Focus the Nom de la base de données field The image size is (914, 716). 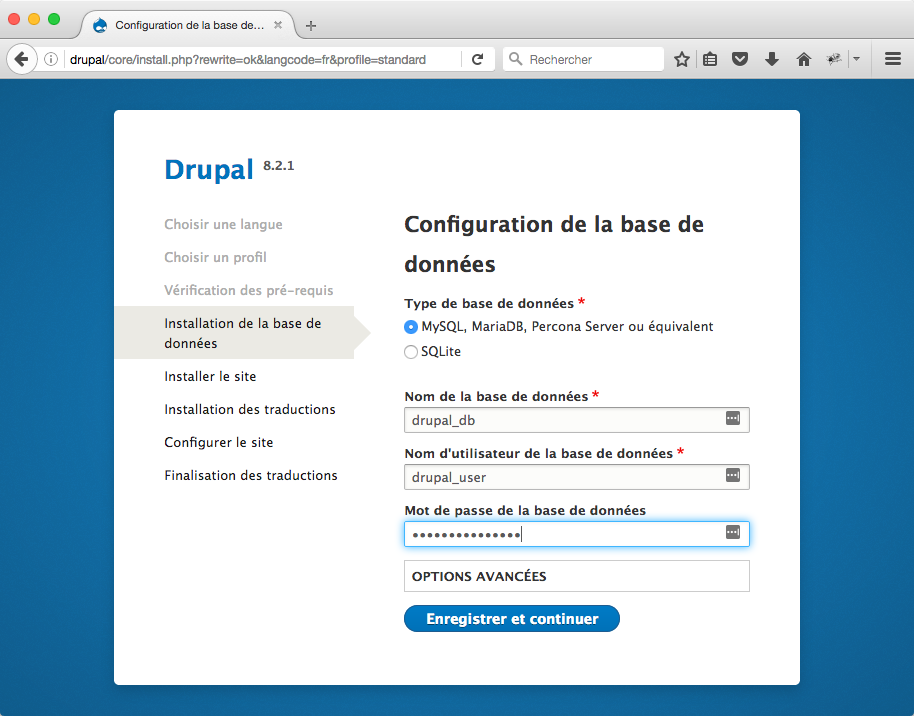point(576,420)
